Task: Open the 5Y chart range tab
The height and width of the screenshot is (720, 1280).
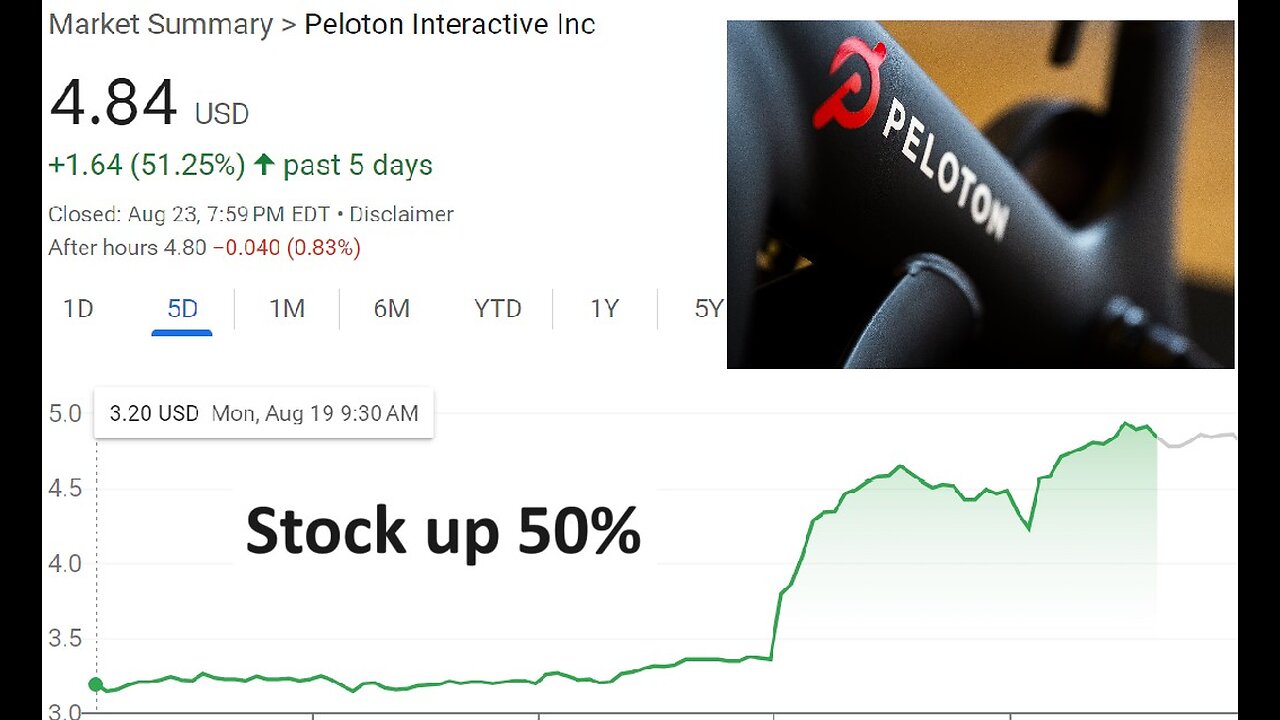Action: click(707, 309)
